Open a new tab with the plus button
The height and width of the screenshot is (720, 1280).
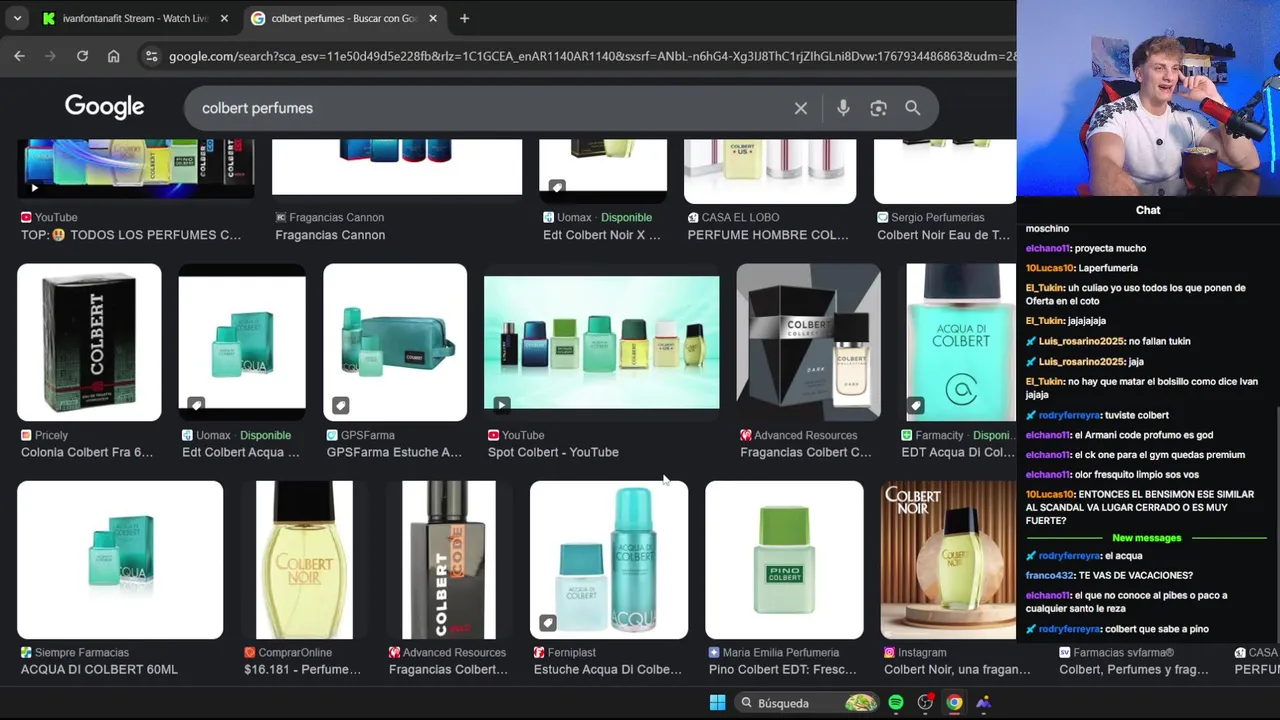pos(464,18)
